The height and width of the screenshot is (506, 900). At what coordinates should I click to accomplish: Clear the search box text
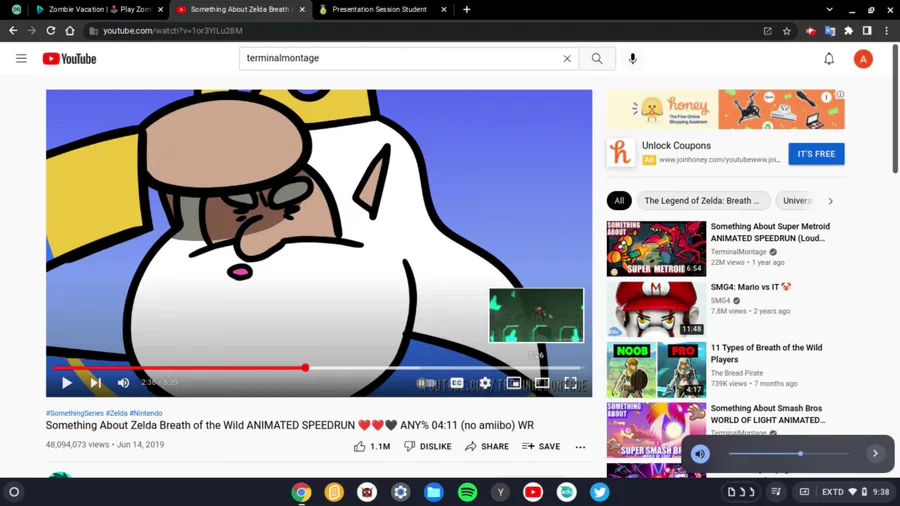coord(567,59)
